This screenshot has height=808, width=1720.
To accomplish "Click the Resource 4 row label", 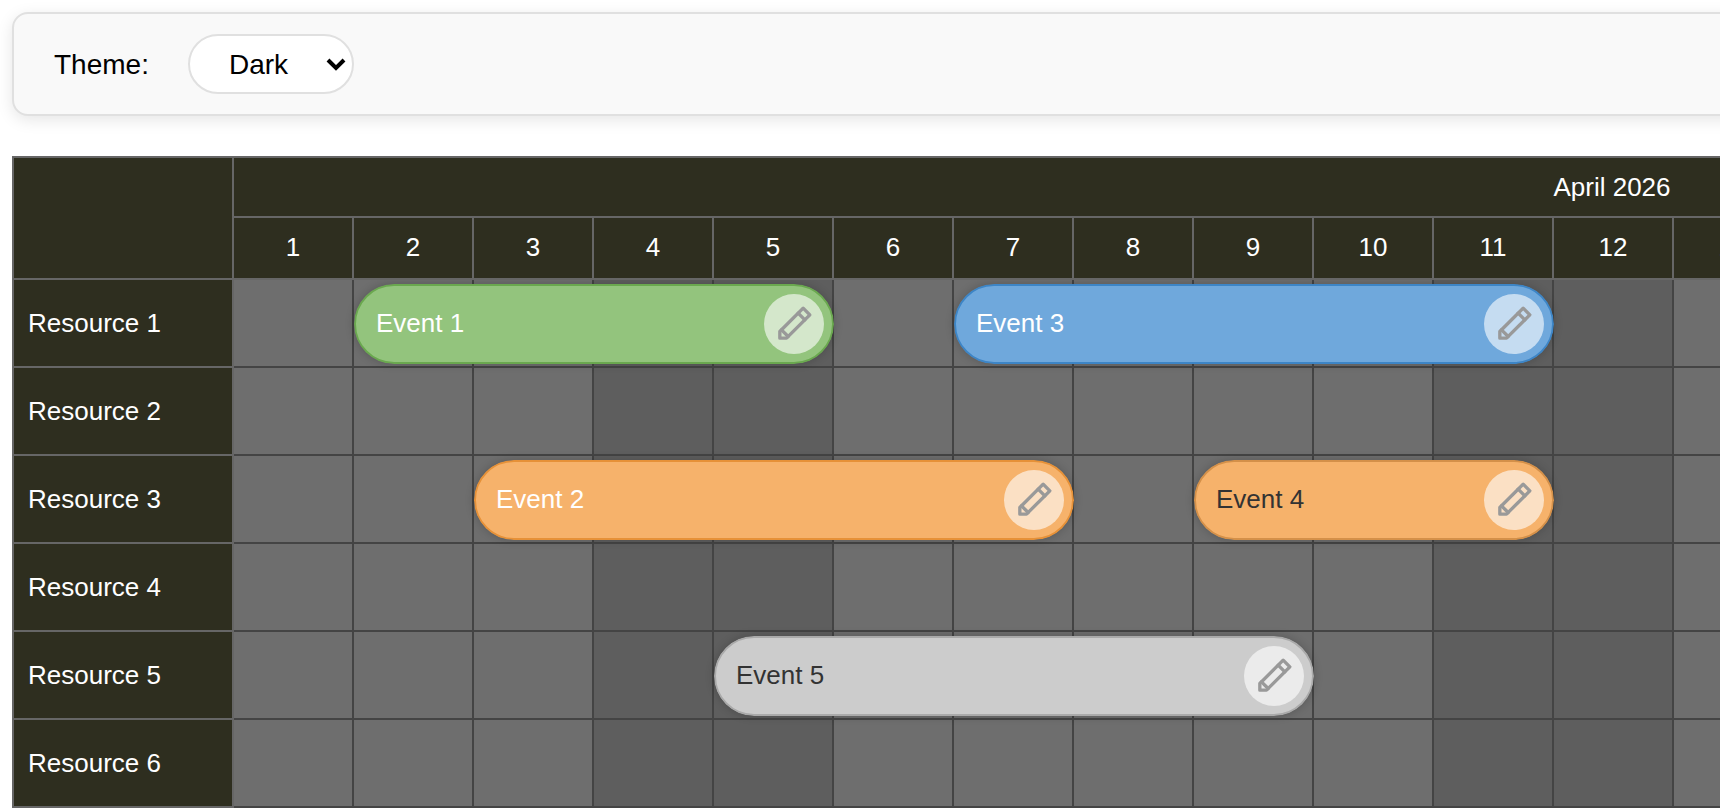I will pos(94,587).
